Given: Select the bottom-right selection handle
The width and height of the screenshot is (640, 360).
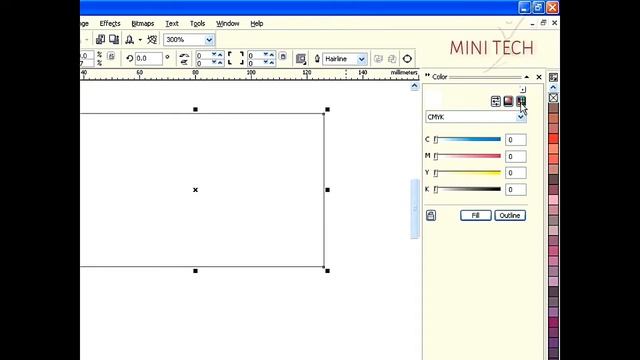Looking at the screenshot, I should coord(327,271).
